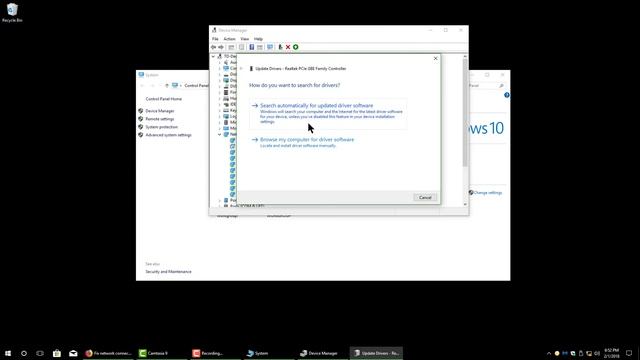Click Cortana circle icon on taskbar
Viewport: 640px width, 360px height.
24,353
